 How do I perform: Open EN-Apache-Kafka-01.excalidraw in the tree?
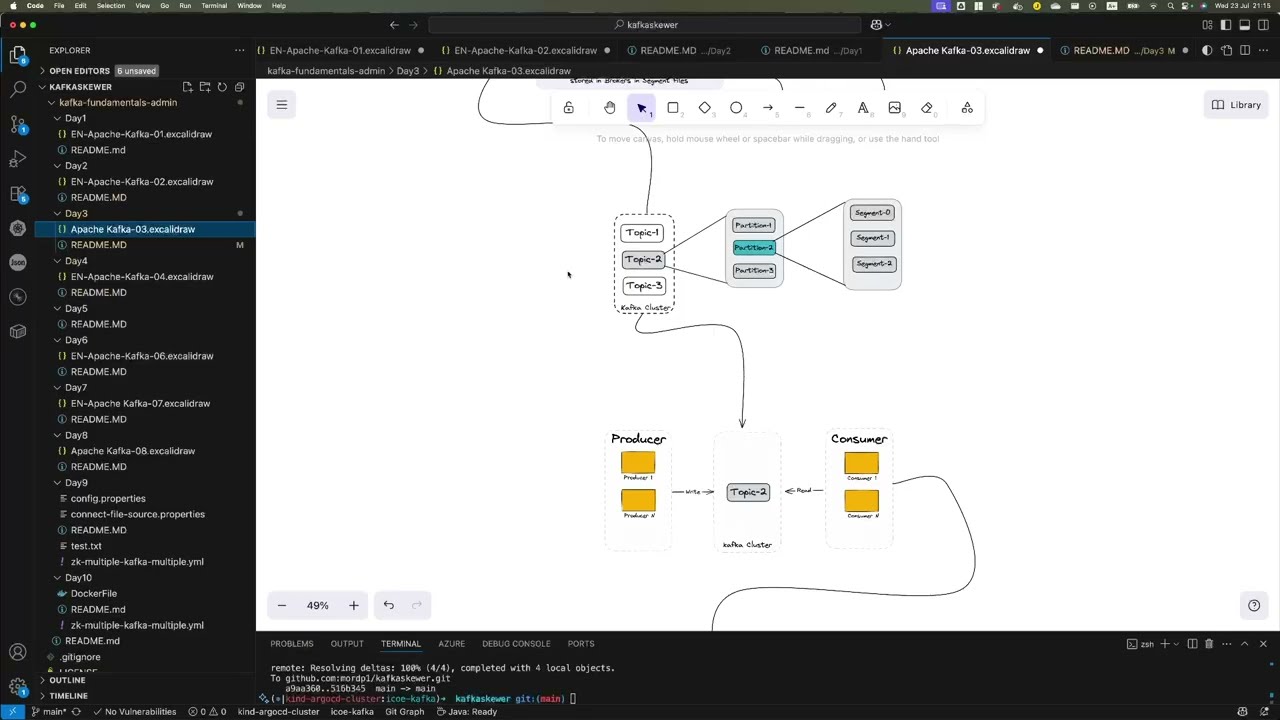tap(141, 134)
